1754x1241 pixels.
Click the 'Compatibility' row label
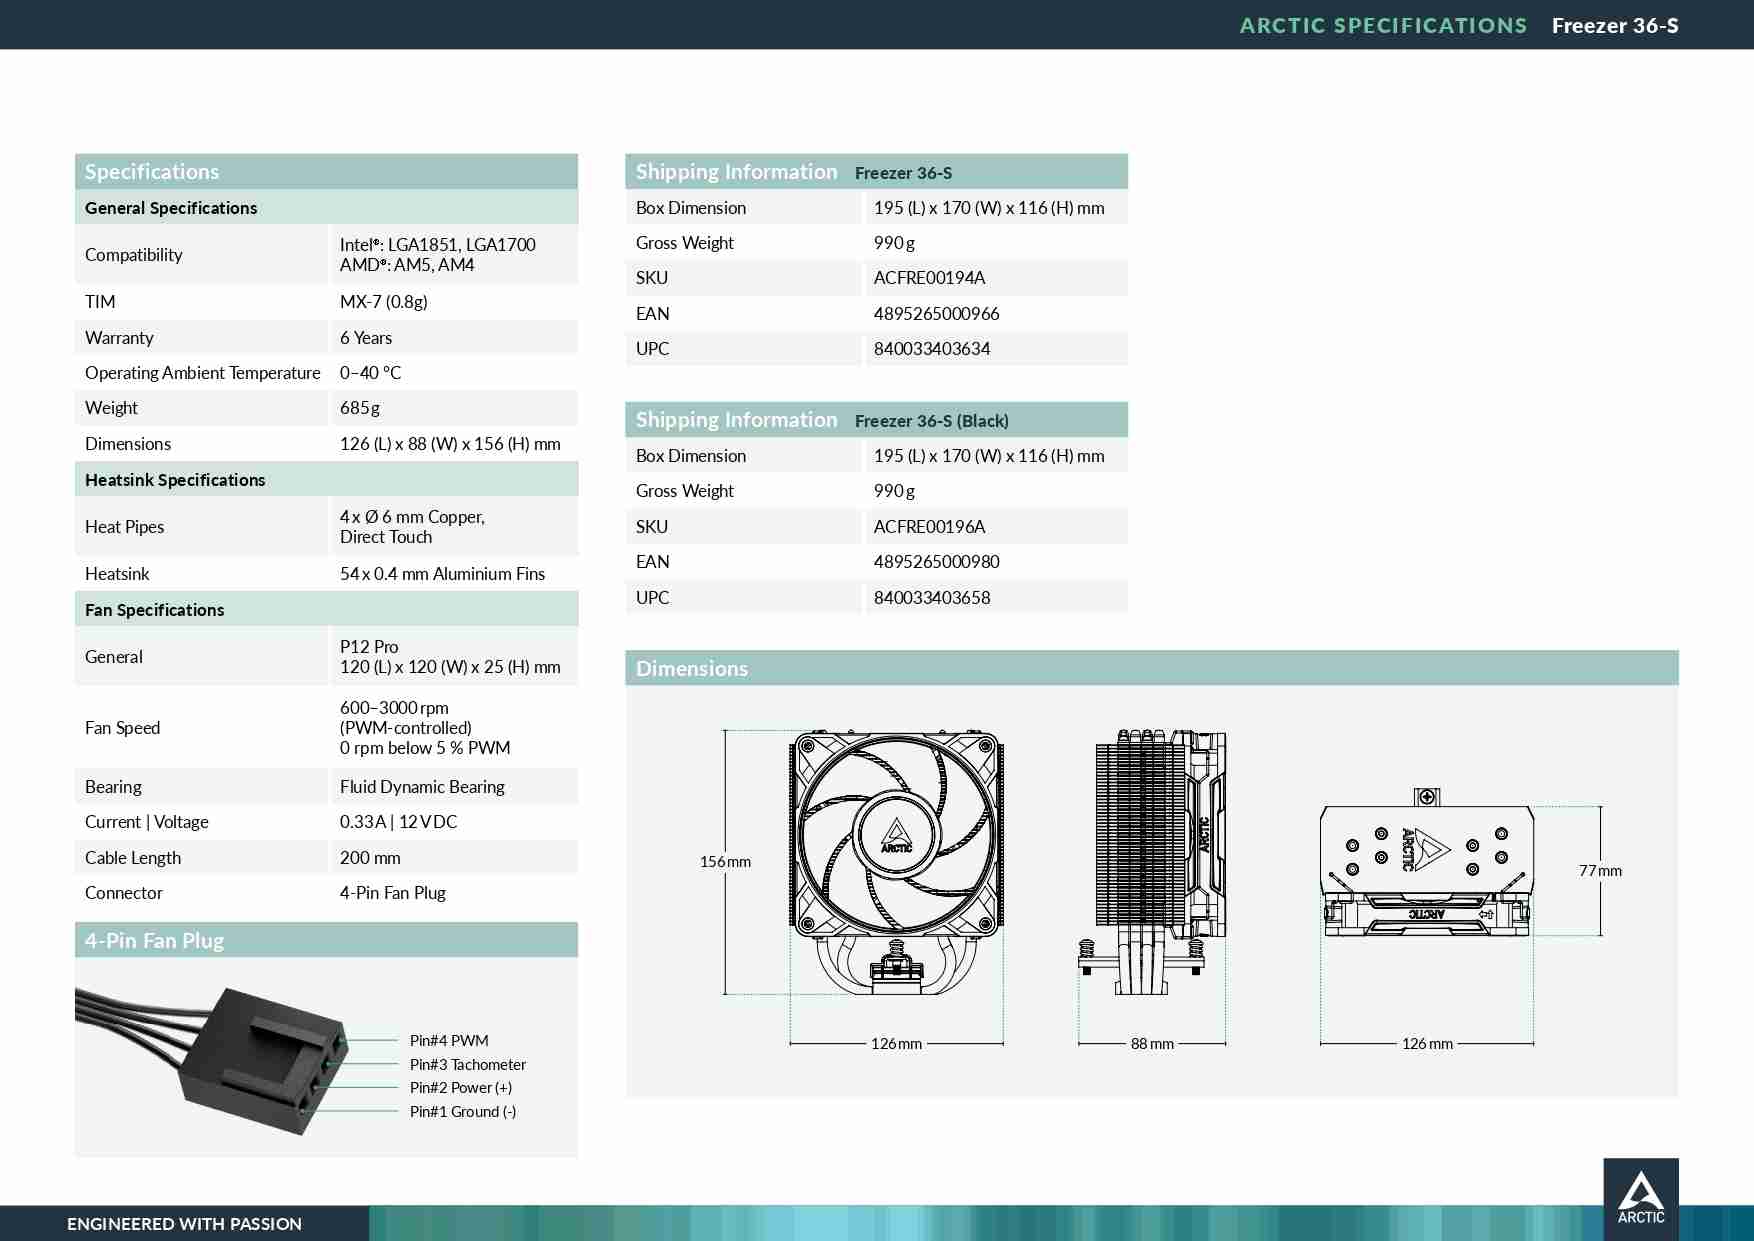click(x=134, y=255)
